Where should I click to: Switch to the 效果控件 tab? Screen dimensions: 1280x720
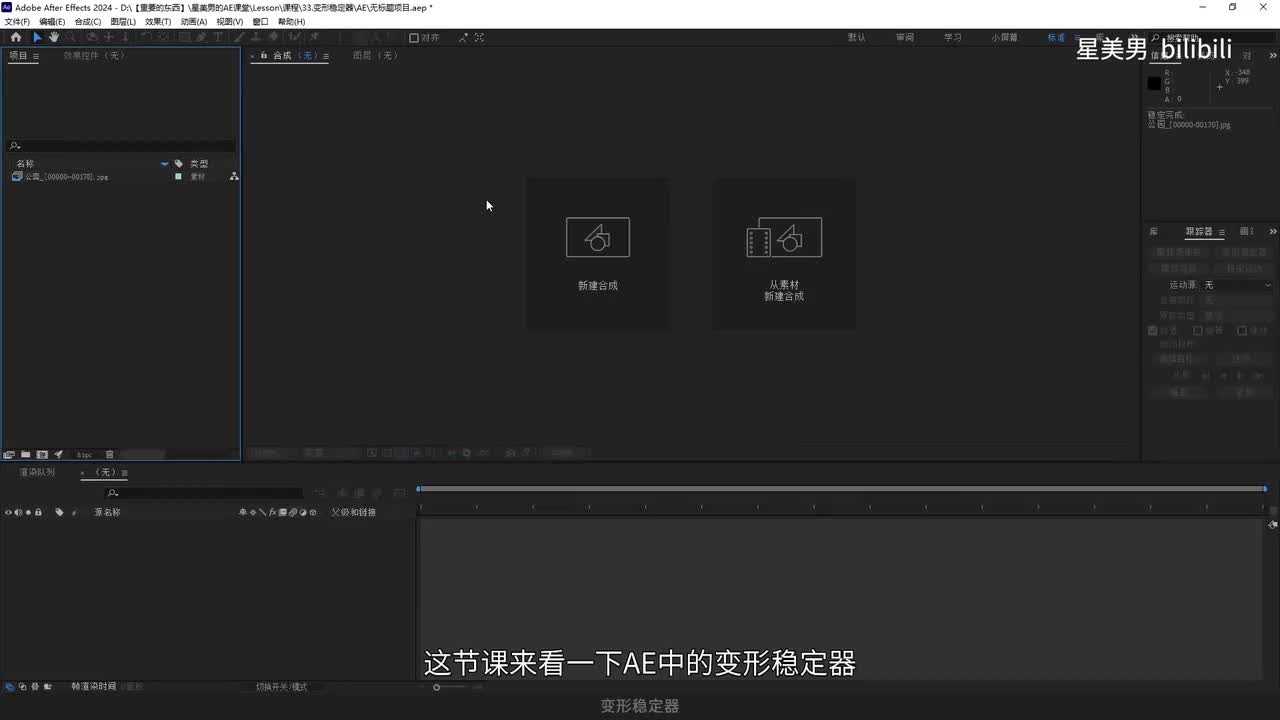94,56
